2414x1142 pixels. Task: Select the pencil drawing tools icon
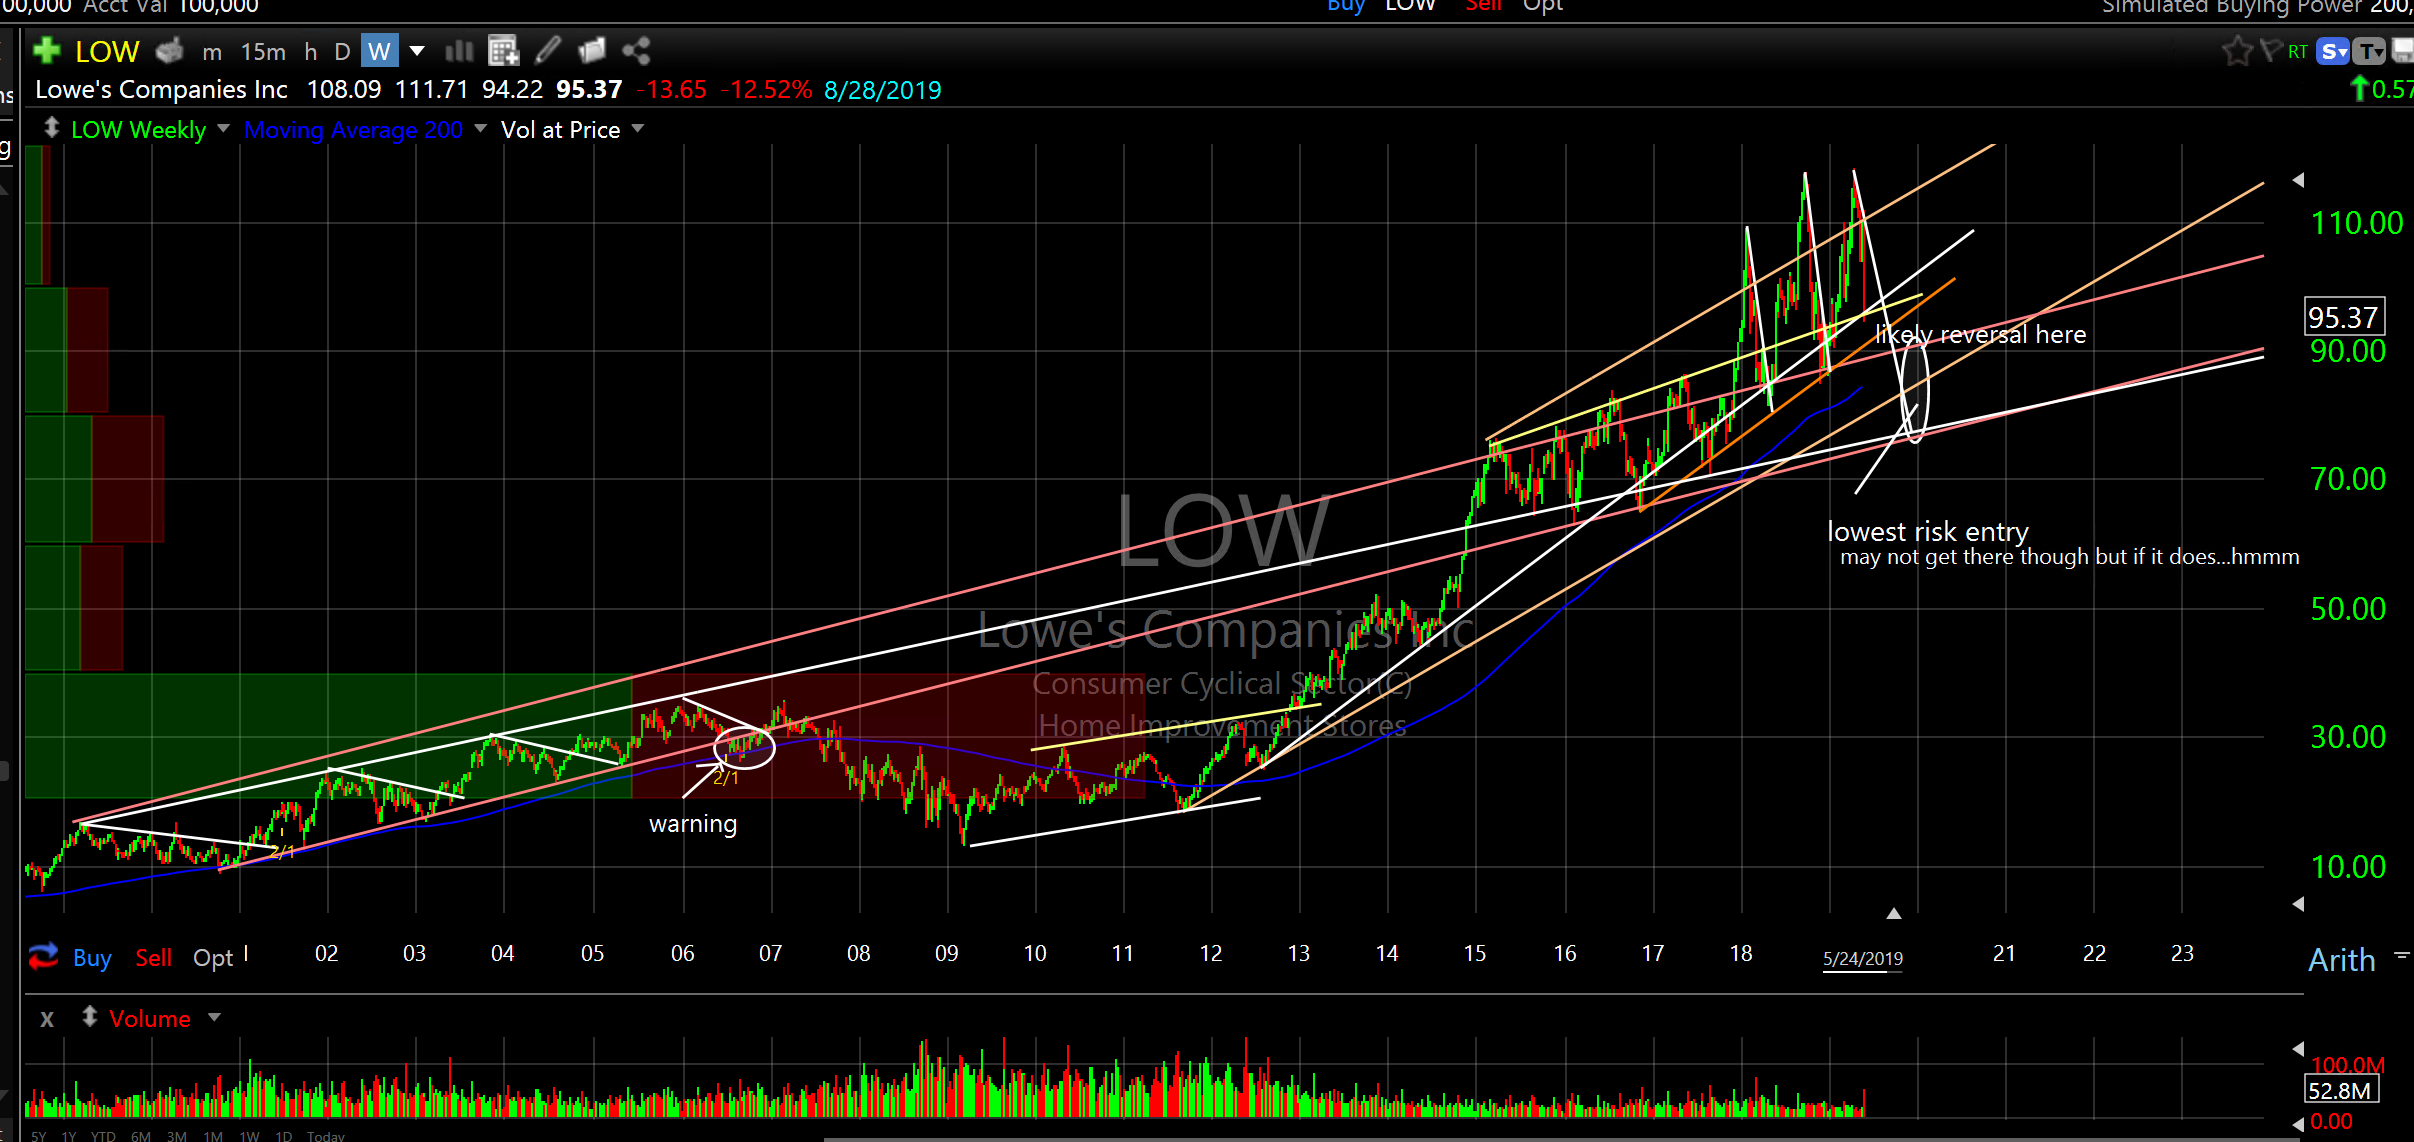pyautogui.click(x=548, y=50)
